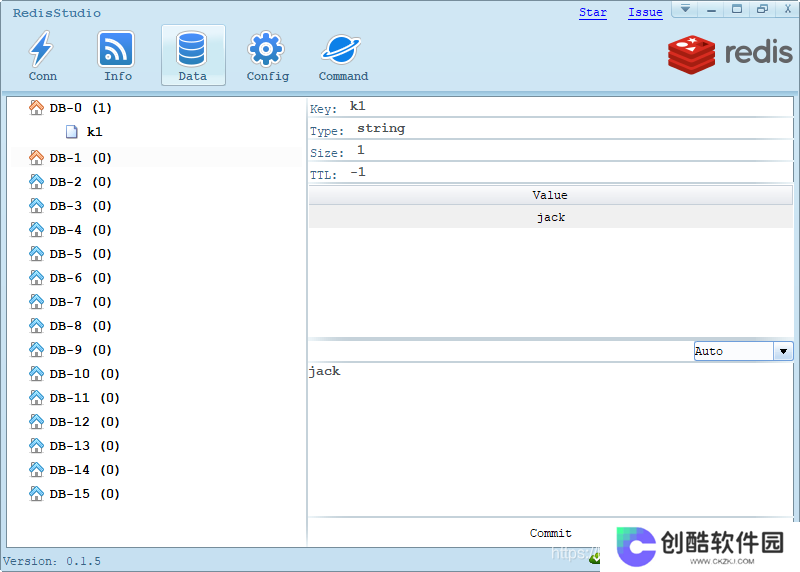The width and height of the screenshot is (800, 572).
Task: Click the DB-6 house icon
Action: click(36, 278)
